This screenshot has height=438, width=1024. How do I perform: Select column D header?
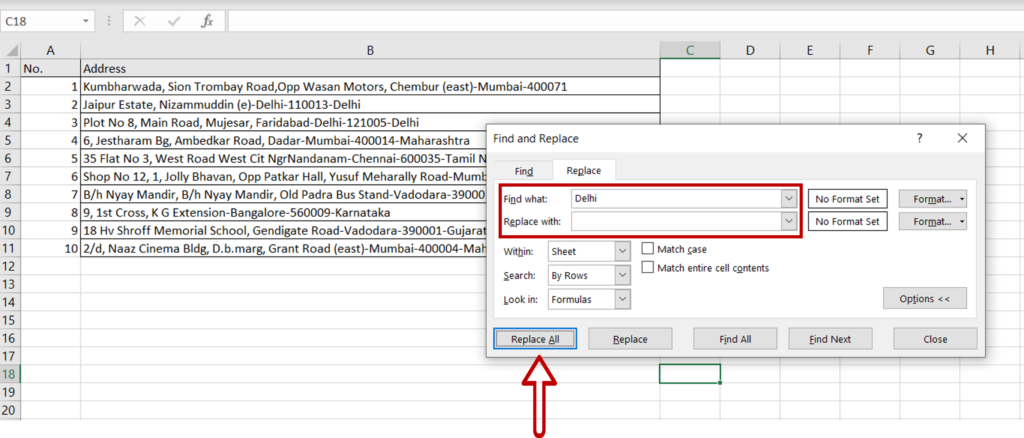(x=750, y=50)
